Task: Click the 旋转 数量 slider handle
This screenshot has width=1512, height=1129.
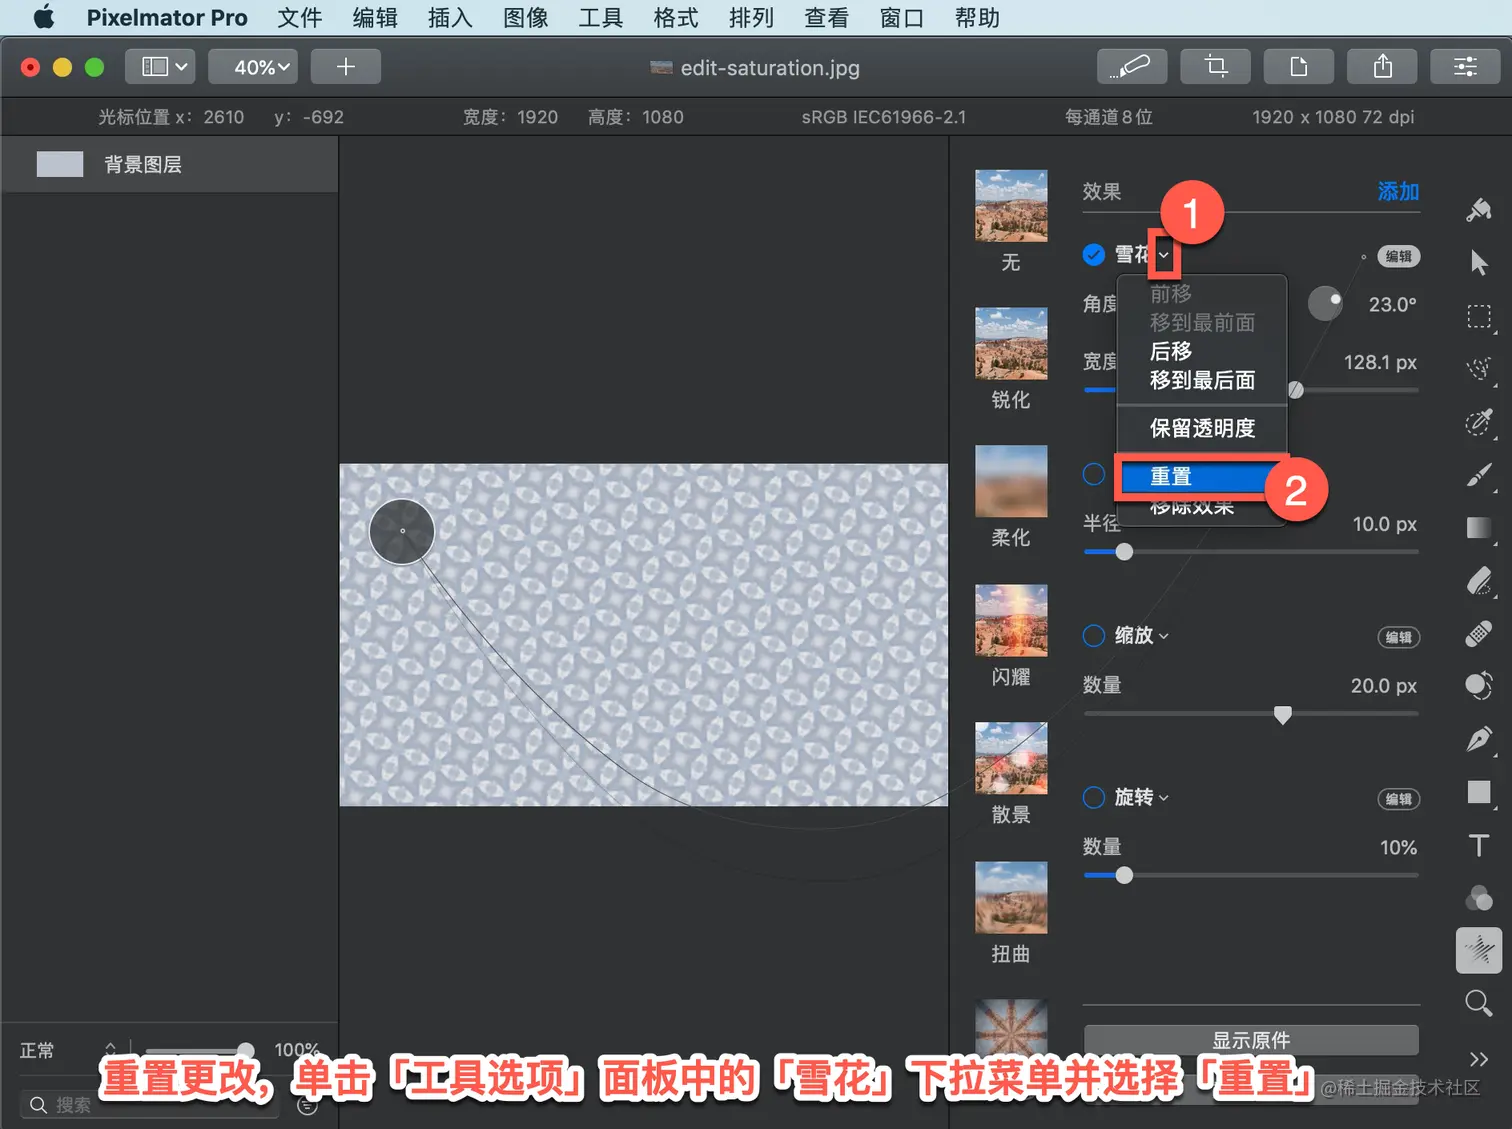Action: click(1124, 875)
